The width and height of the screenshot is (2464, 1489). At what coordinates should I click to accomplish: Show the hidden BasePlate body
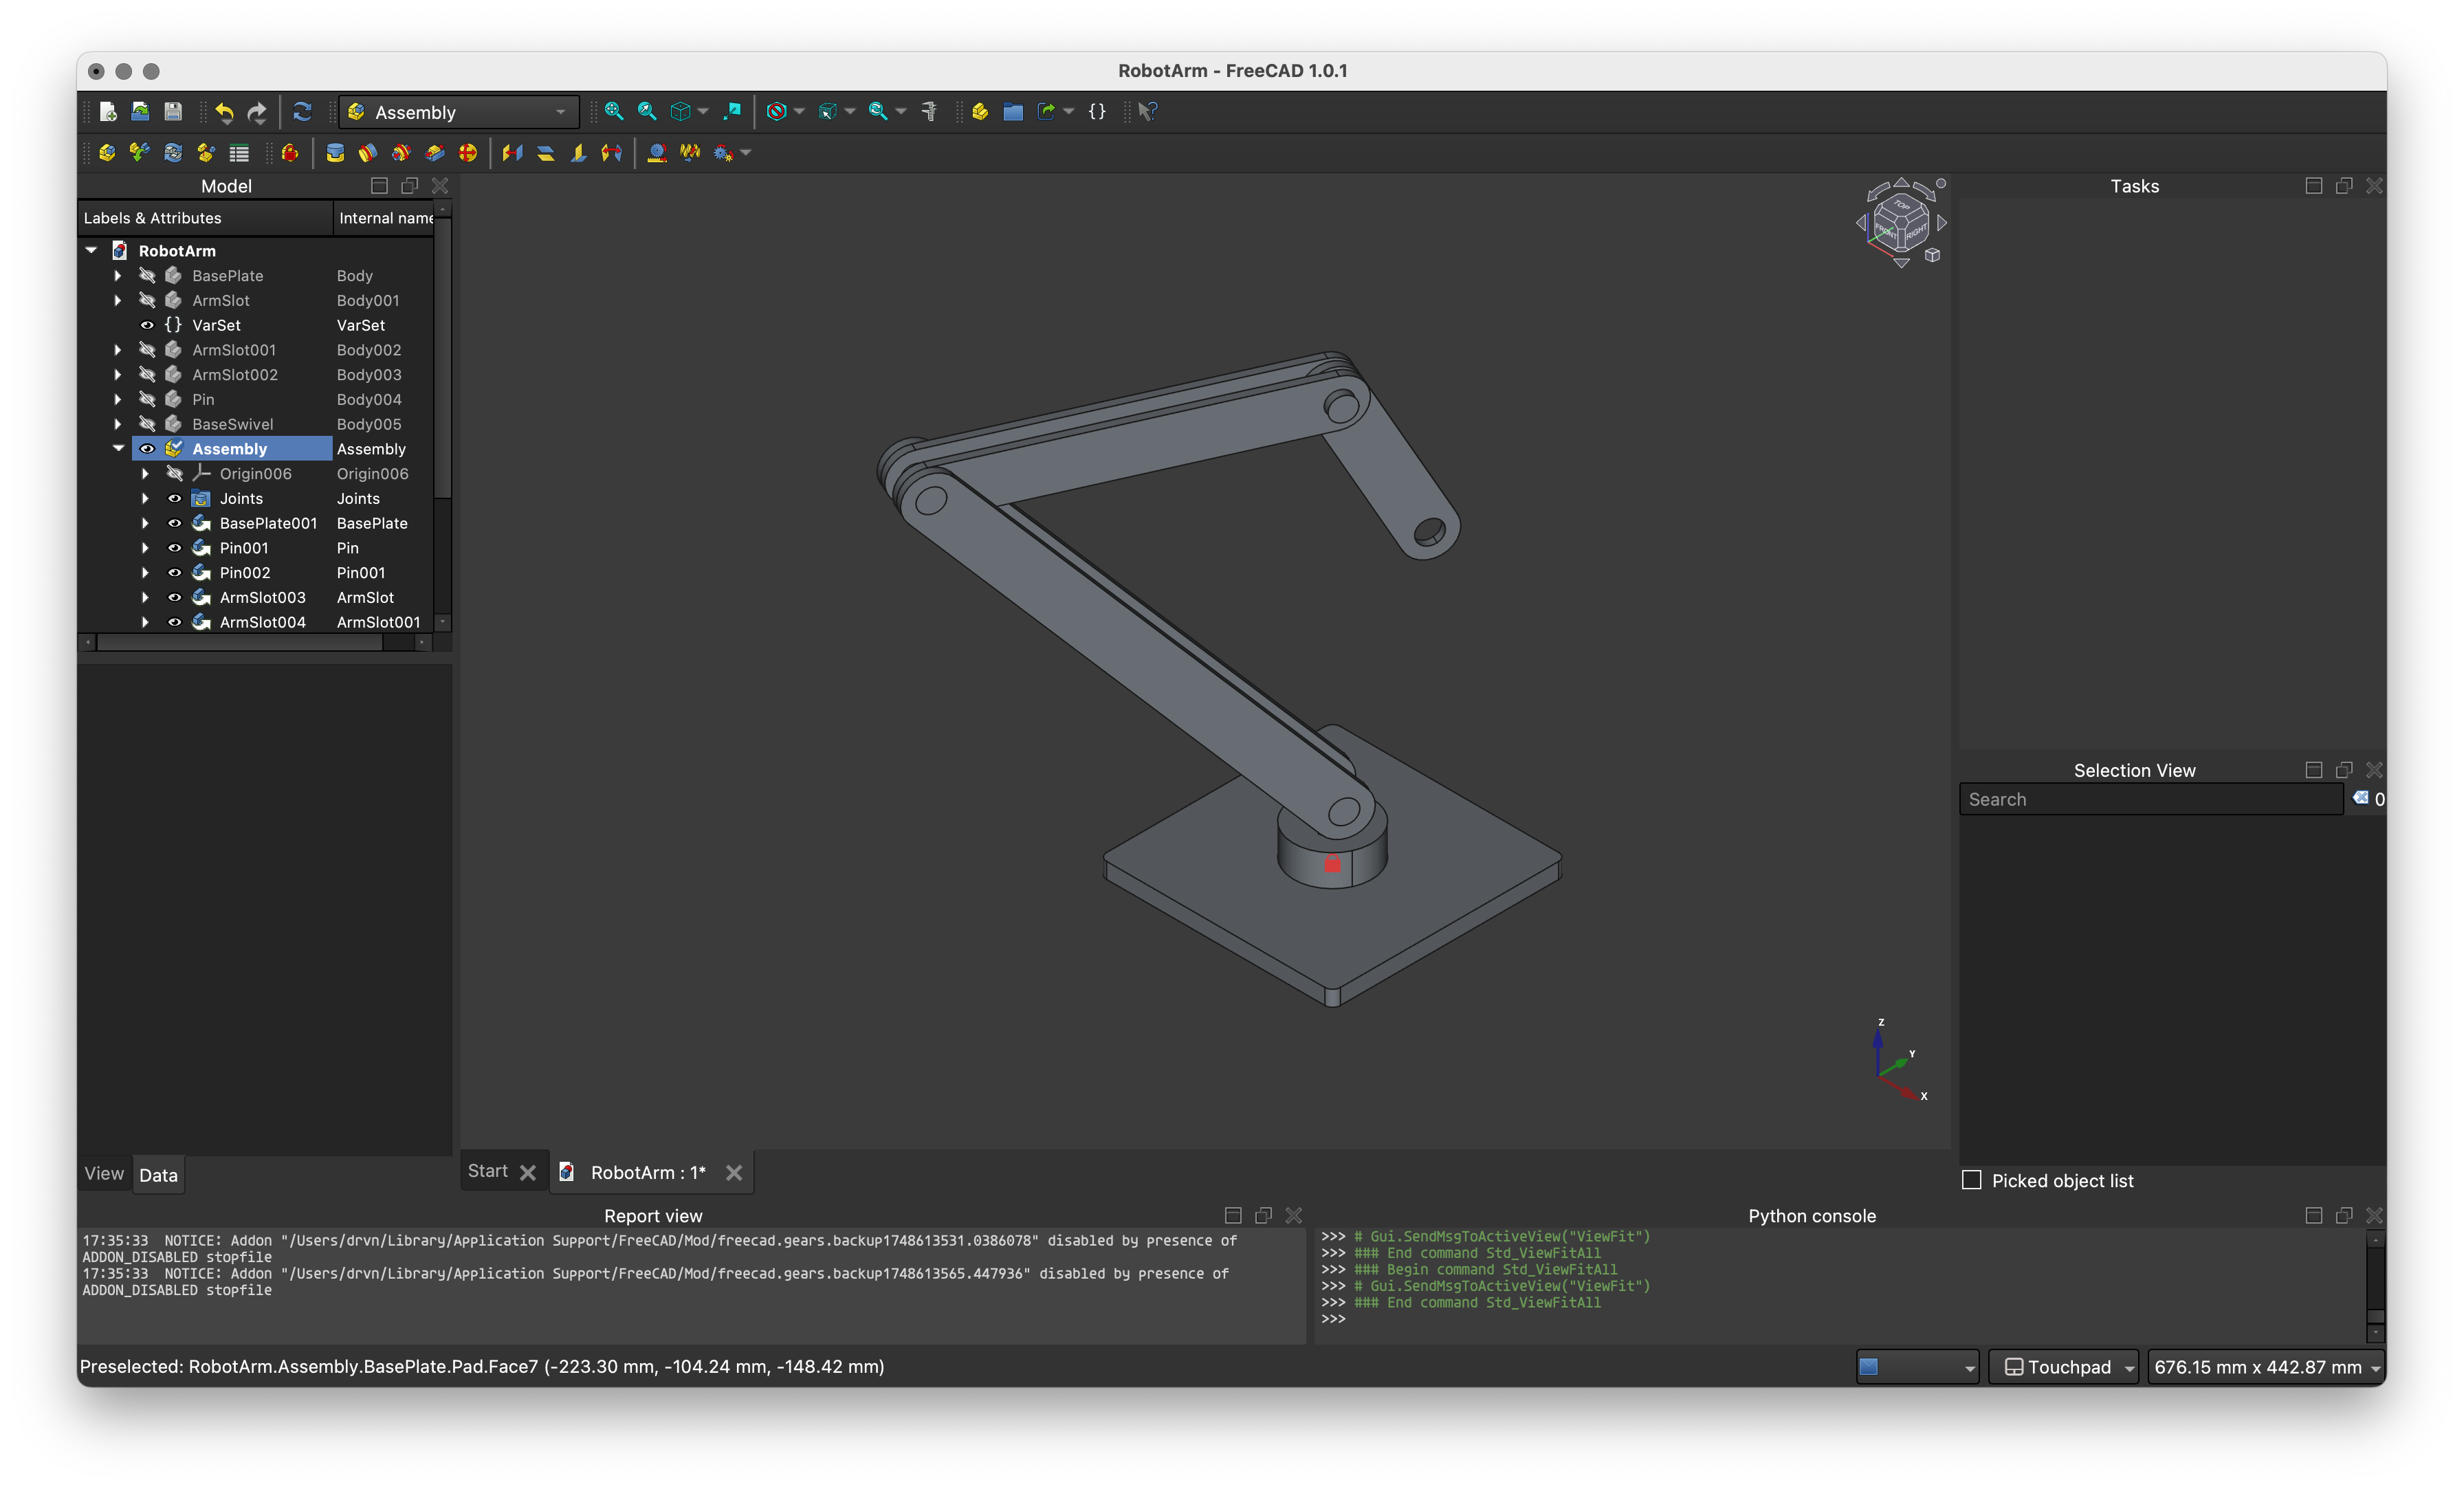pyautogui.click(x=147, y=276)
